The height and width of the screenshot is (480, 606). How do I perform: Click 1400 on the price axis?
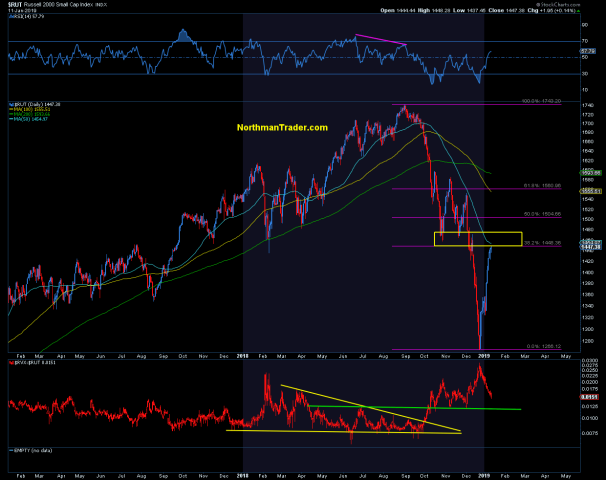point(588,272)
